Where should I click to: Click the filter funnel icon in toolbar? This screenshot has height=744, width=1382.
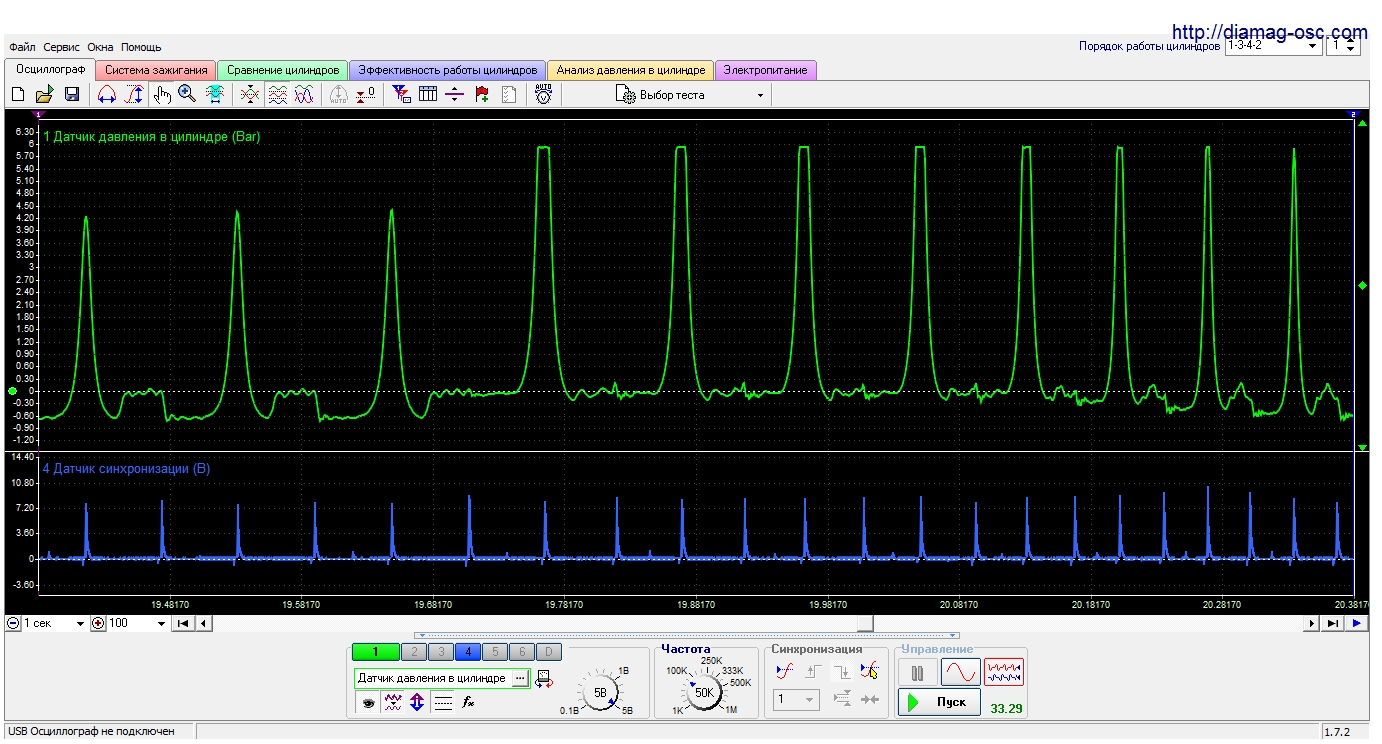[401, 95]
